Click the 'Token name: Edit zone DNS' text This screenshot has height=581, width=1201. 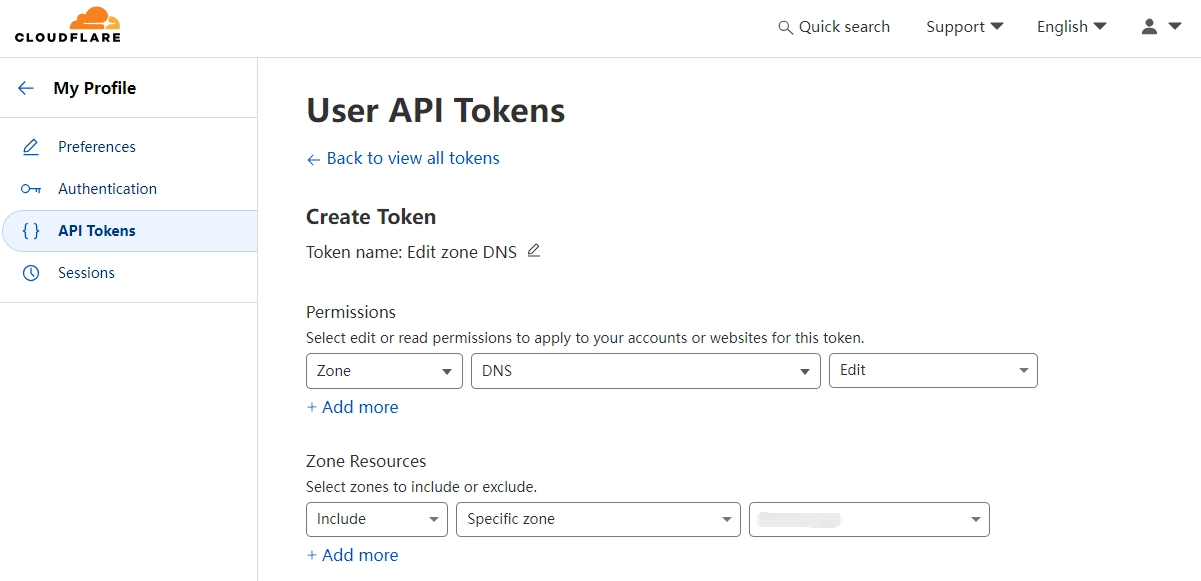point(411,252)
